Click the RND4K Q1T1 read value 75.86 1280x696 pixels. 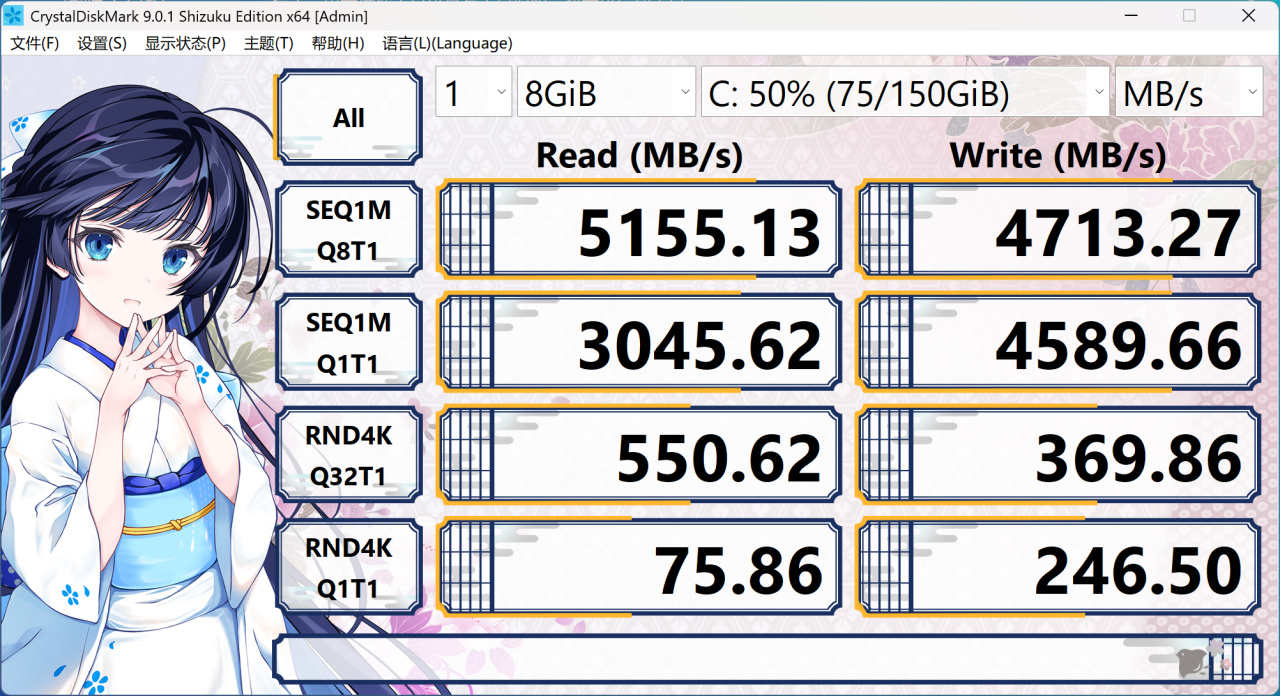(640, 568)
